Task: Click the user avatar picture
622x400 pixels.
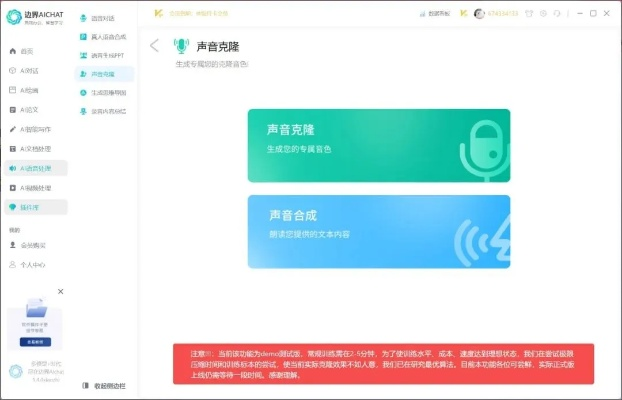Action: point(479,13)
